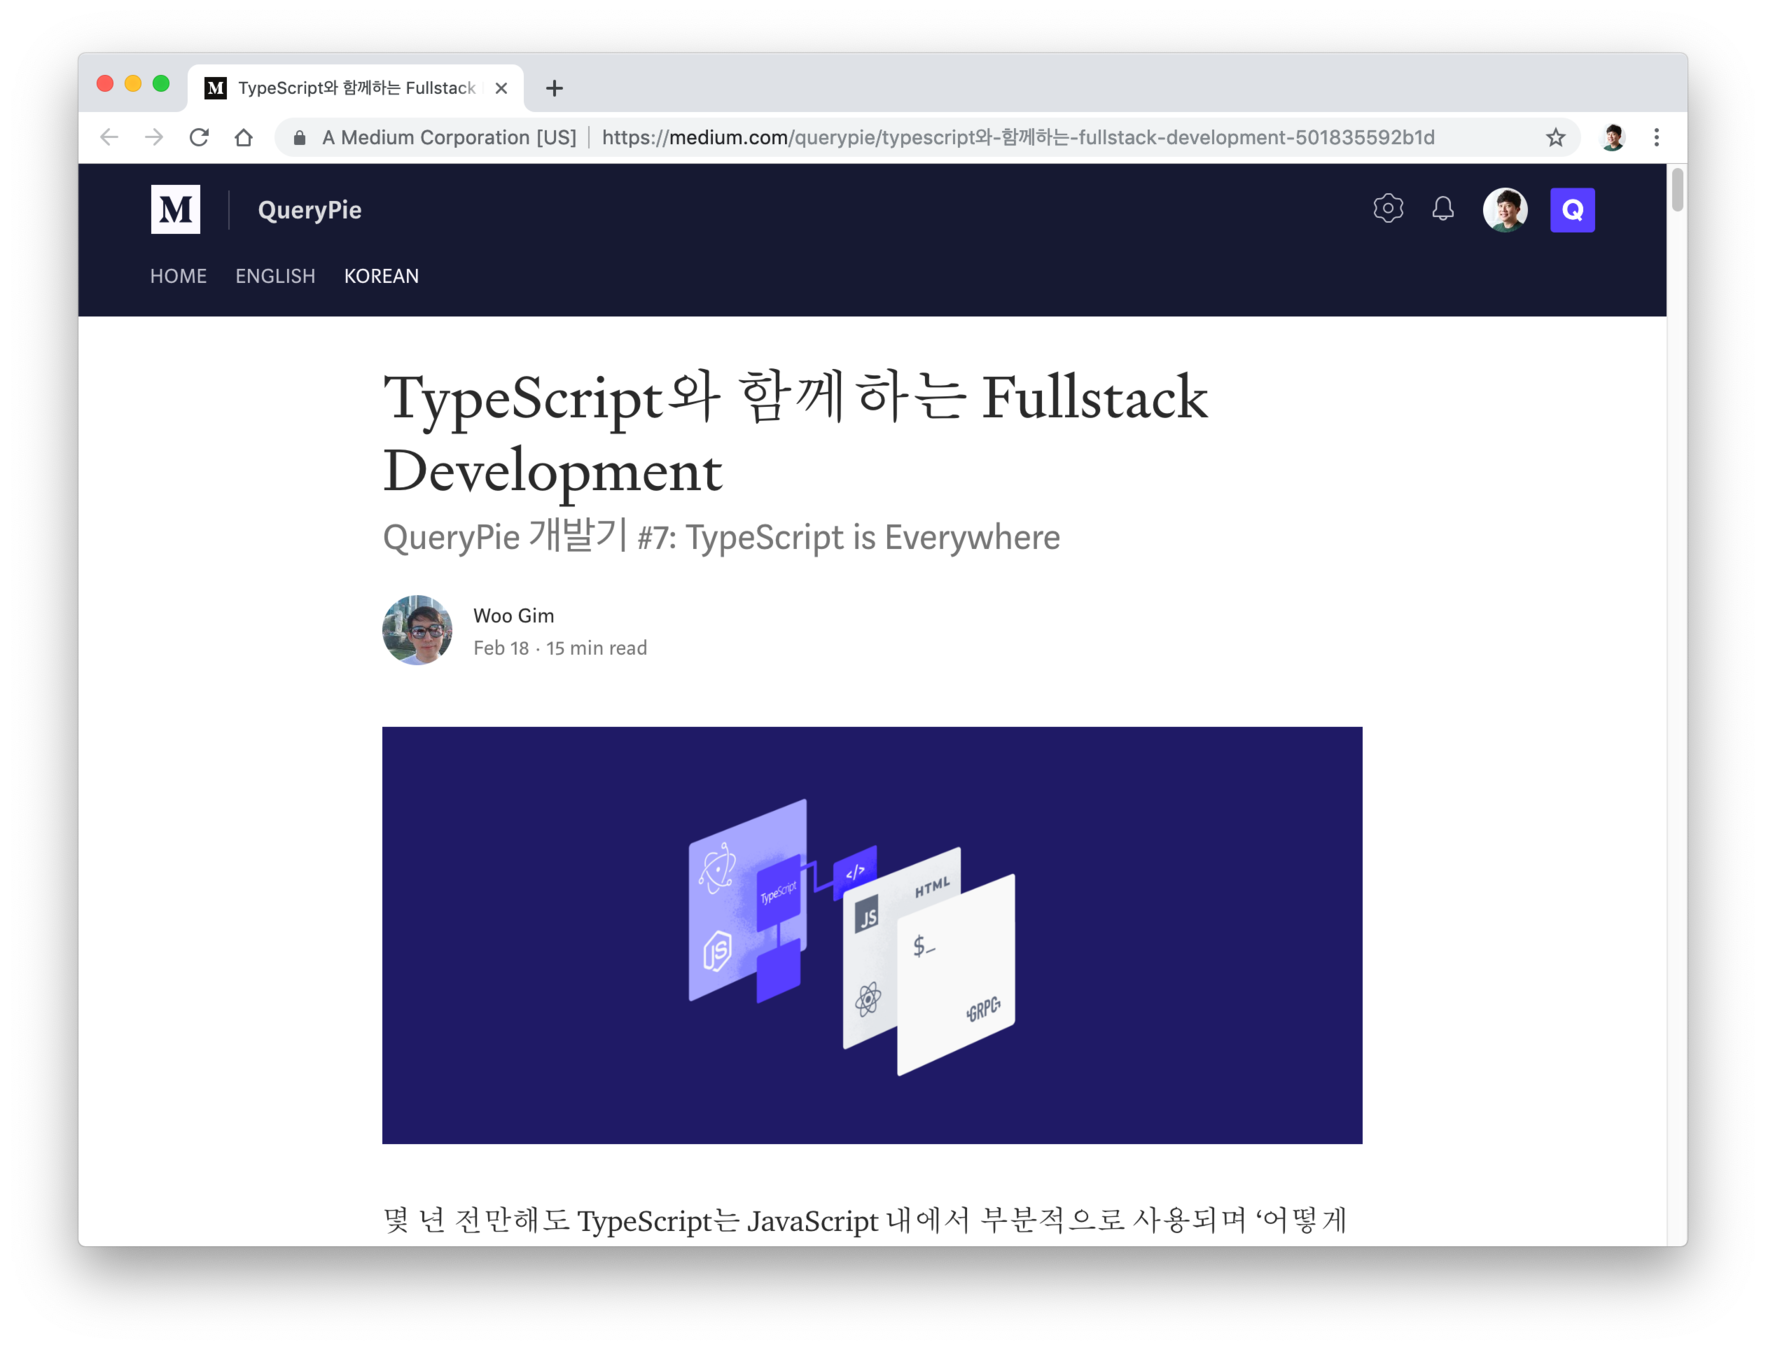Open author Woo Gim's profile name
This screenshot has width=1766, height=1350.
tap(513, 616)
